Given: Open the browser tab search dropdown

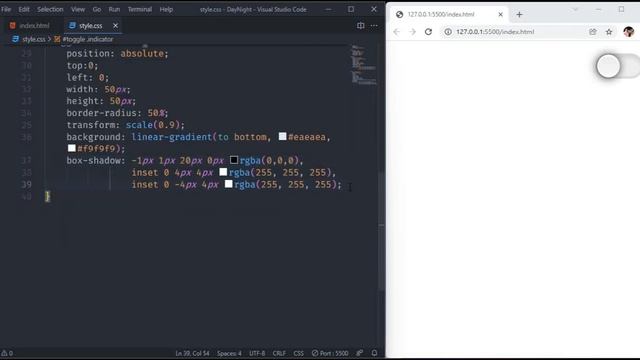Looking at the screenshot, I should tap(575, 9).
